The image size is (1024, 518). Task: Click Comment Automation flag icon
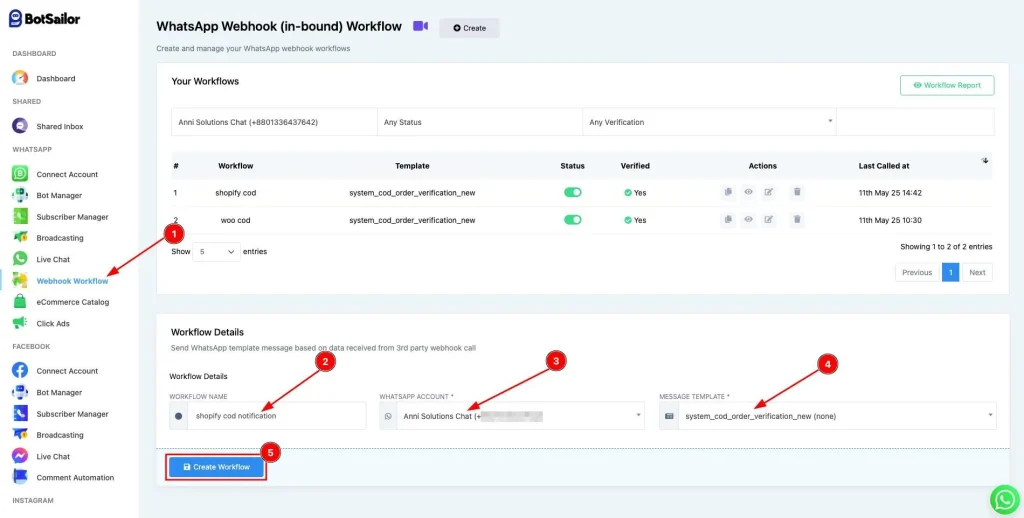(x=20, y=478)
